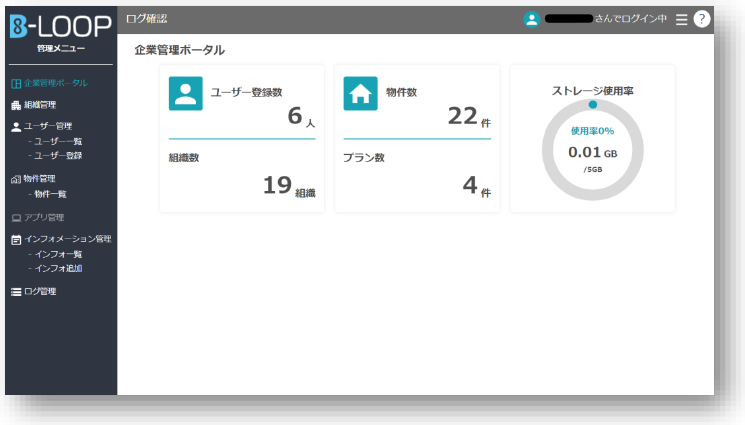Open the ユーザー登録 link
The height and width of the screenshot is (425, 745).
[58, 155]
